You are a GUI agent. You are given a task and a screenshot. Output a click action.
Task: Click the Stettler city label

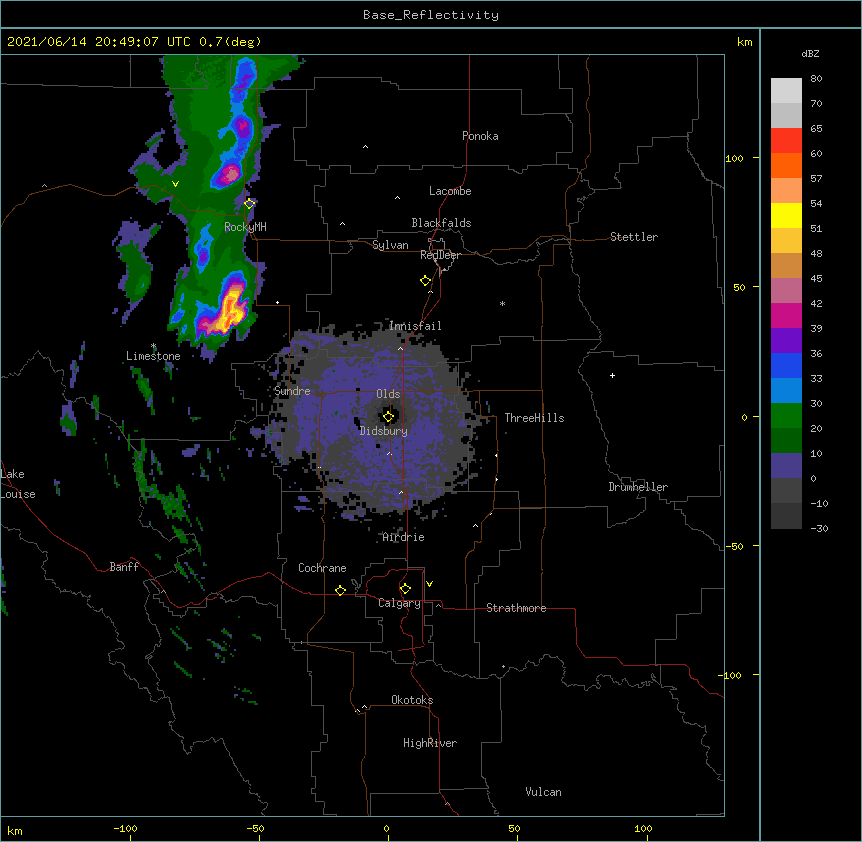(634, 237)
